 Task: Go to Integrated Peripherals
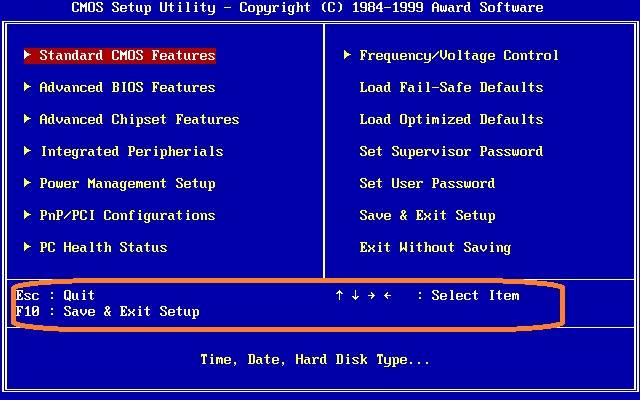[x=132, y=151]
